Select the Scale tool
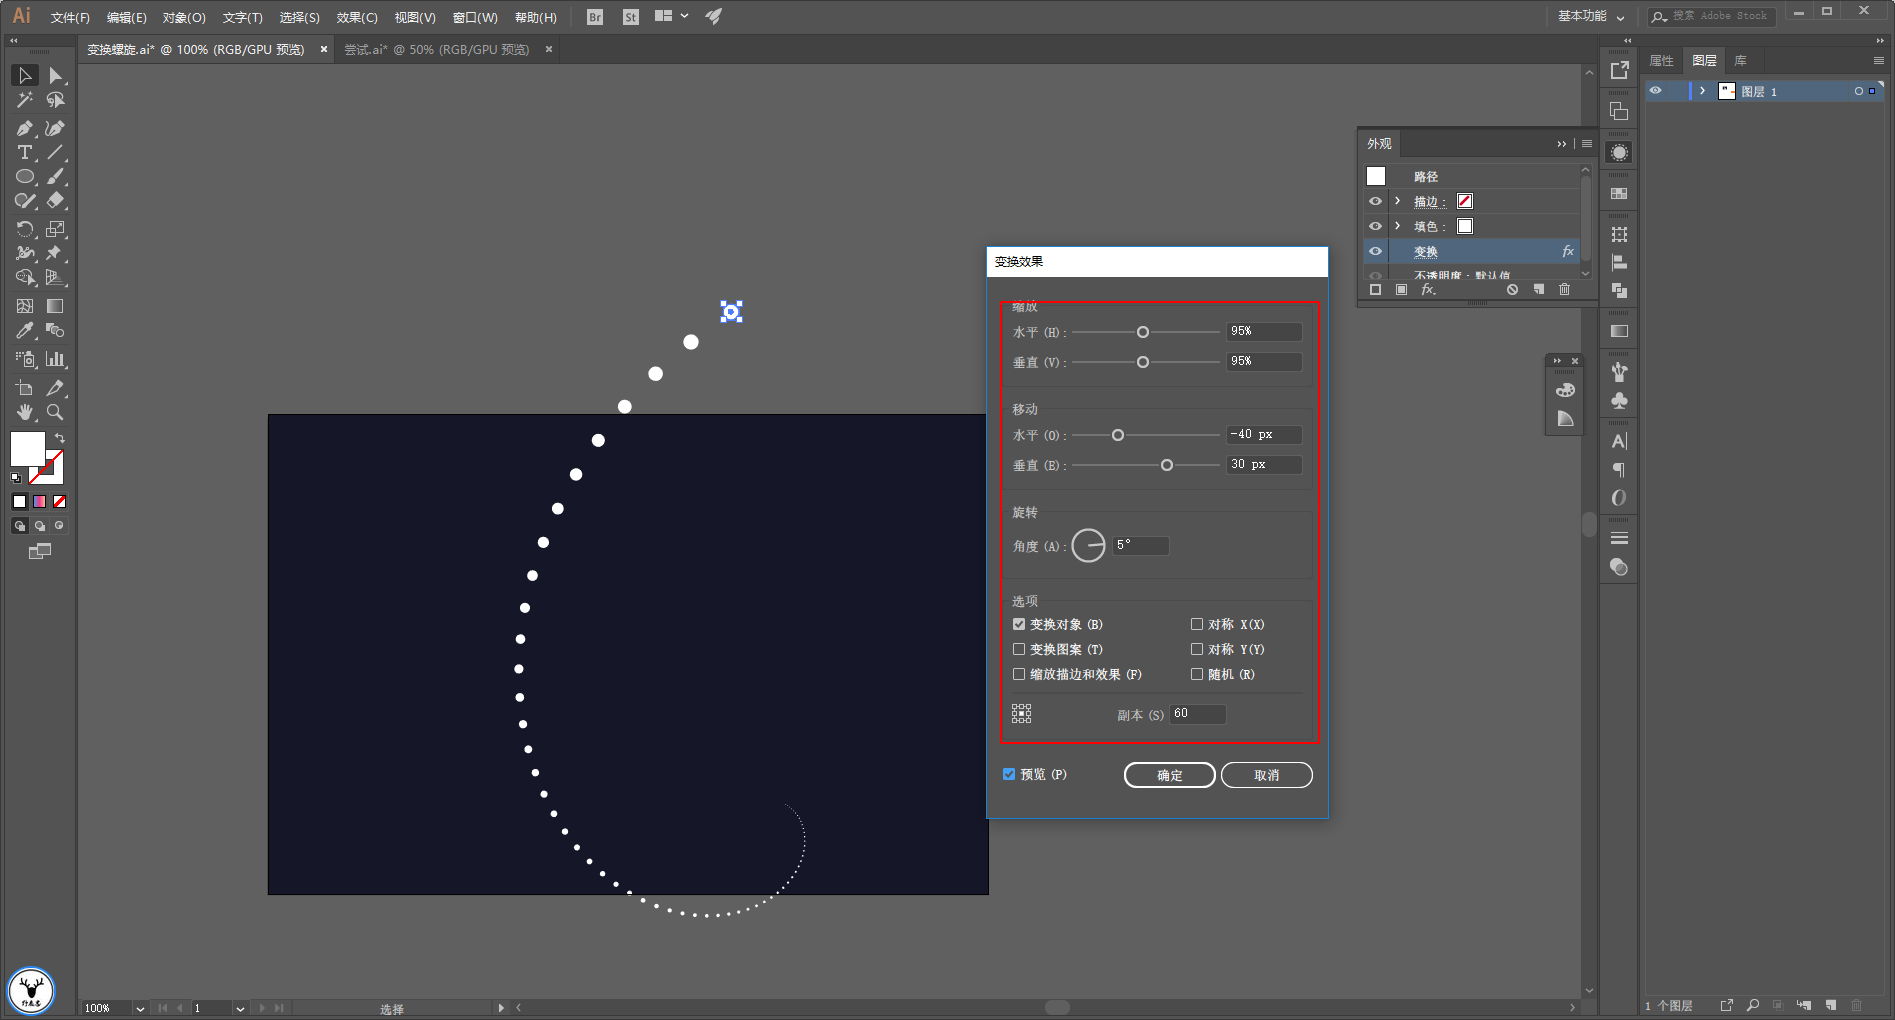Image resolution: width=1895 pixels, height=1020 pixels. 55,229
